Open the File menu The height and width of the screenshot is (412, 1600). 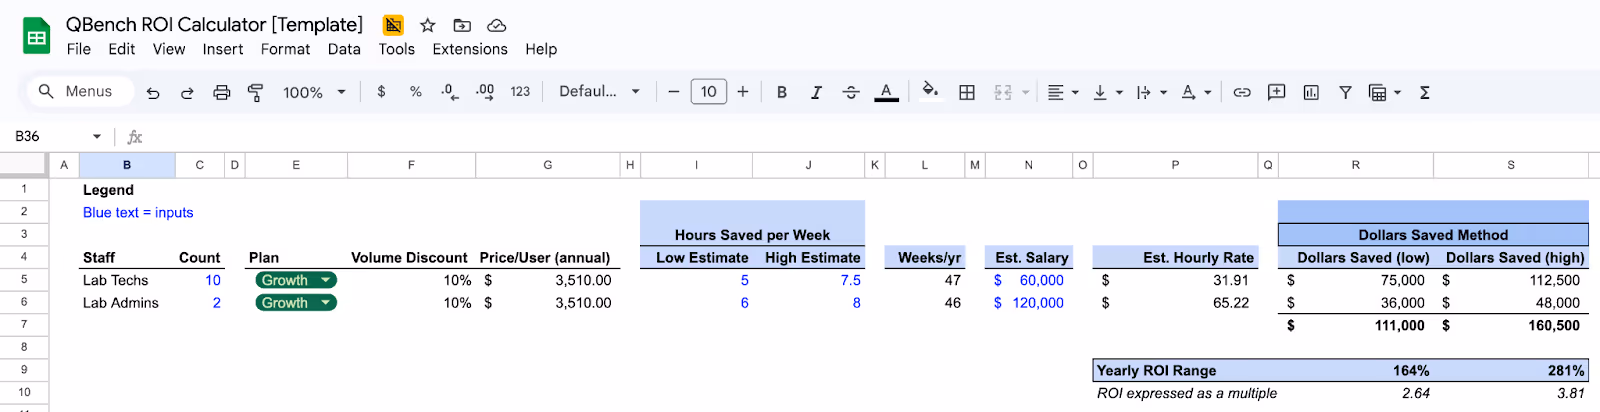point(79,49)
